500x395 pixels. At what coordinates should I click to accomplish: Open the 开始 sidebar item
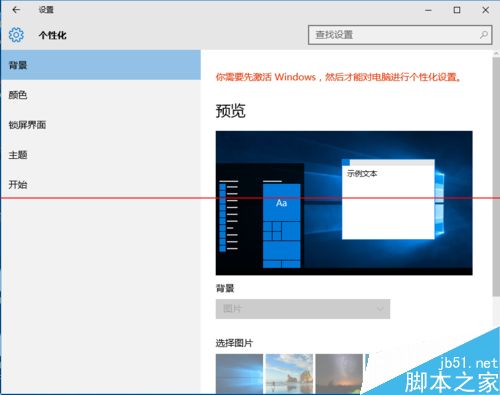[x=101, y=184]
